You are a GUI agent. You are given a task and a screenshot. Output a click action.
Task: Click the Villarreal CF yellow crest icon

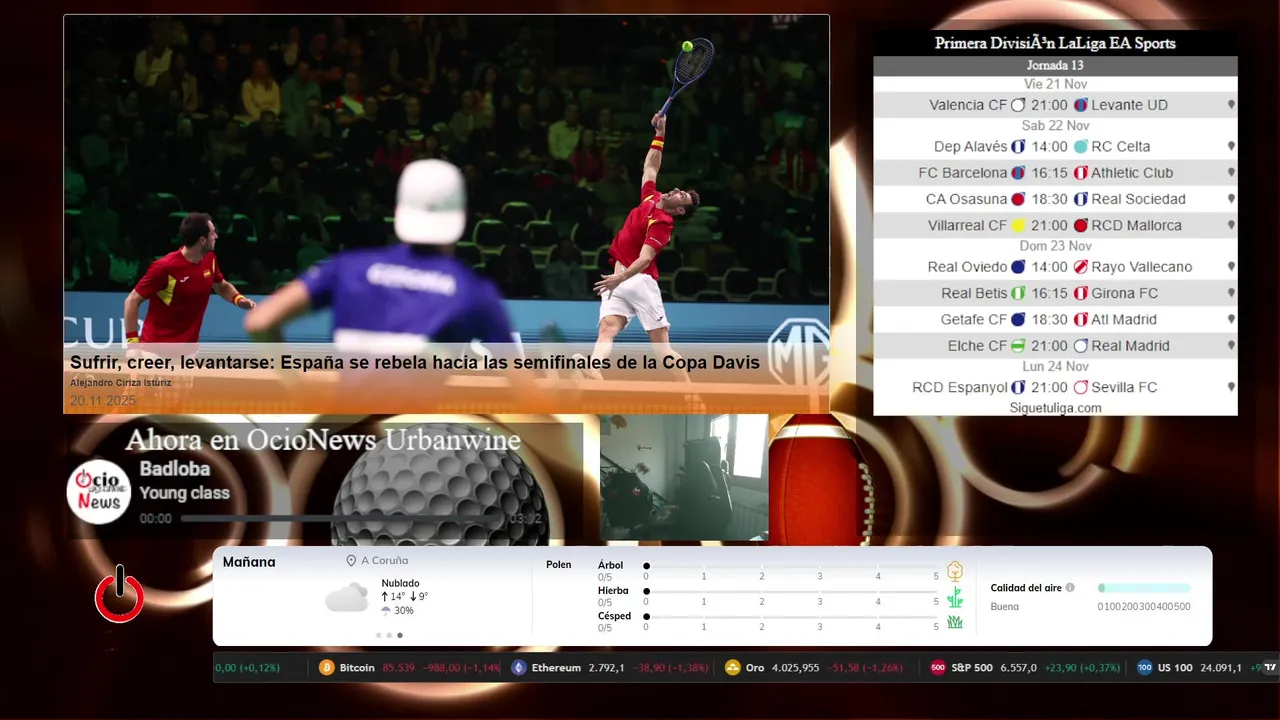pyautogui.click(x=1018, y=226)
